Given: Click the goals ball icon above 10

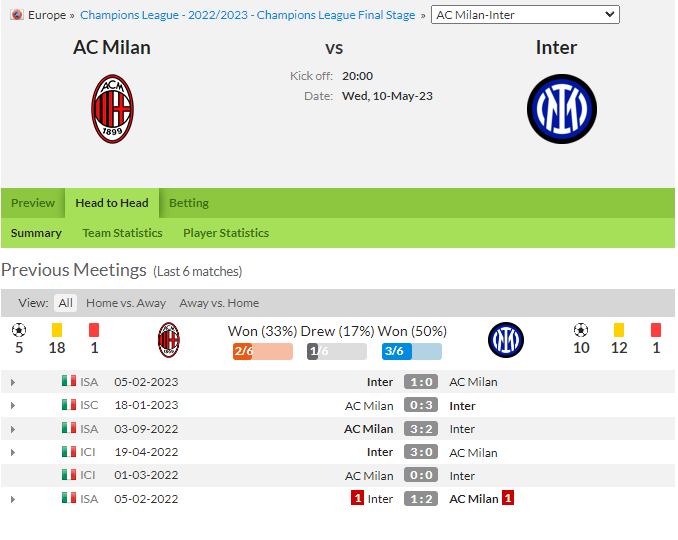Looking at the screenshot, I should pyautogui.click(x=581, y=330).
